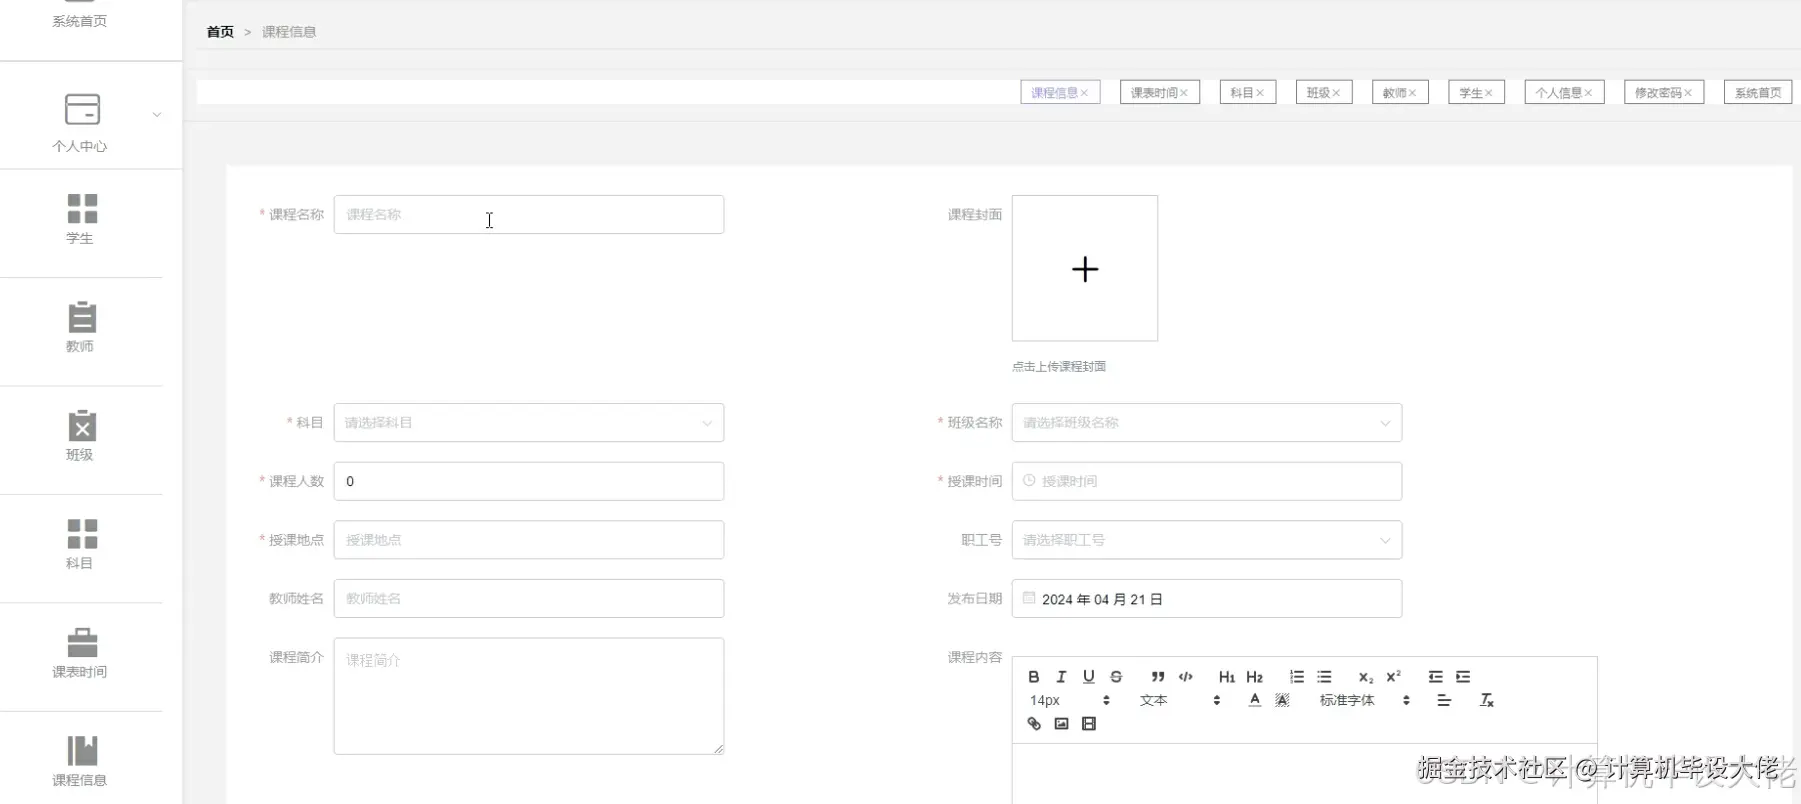Open the 科目 selection dropdown
Screen dimensions: 1801x804
point(528,423)
